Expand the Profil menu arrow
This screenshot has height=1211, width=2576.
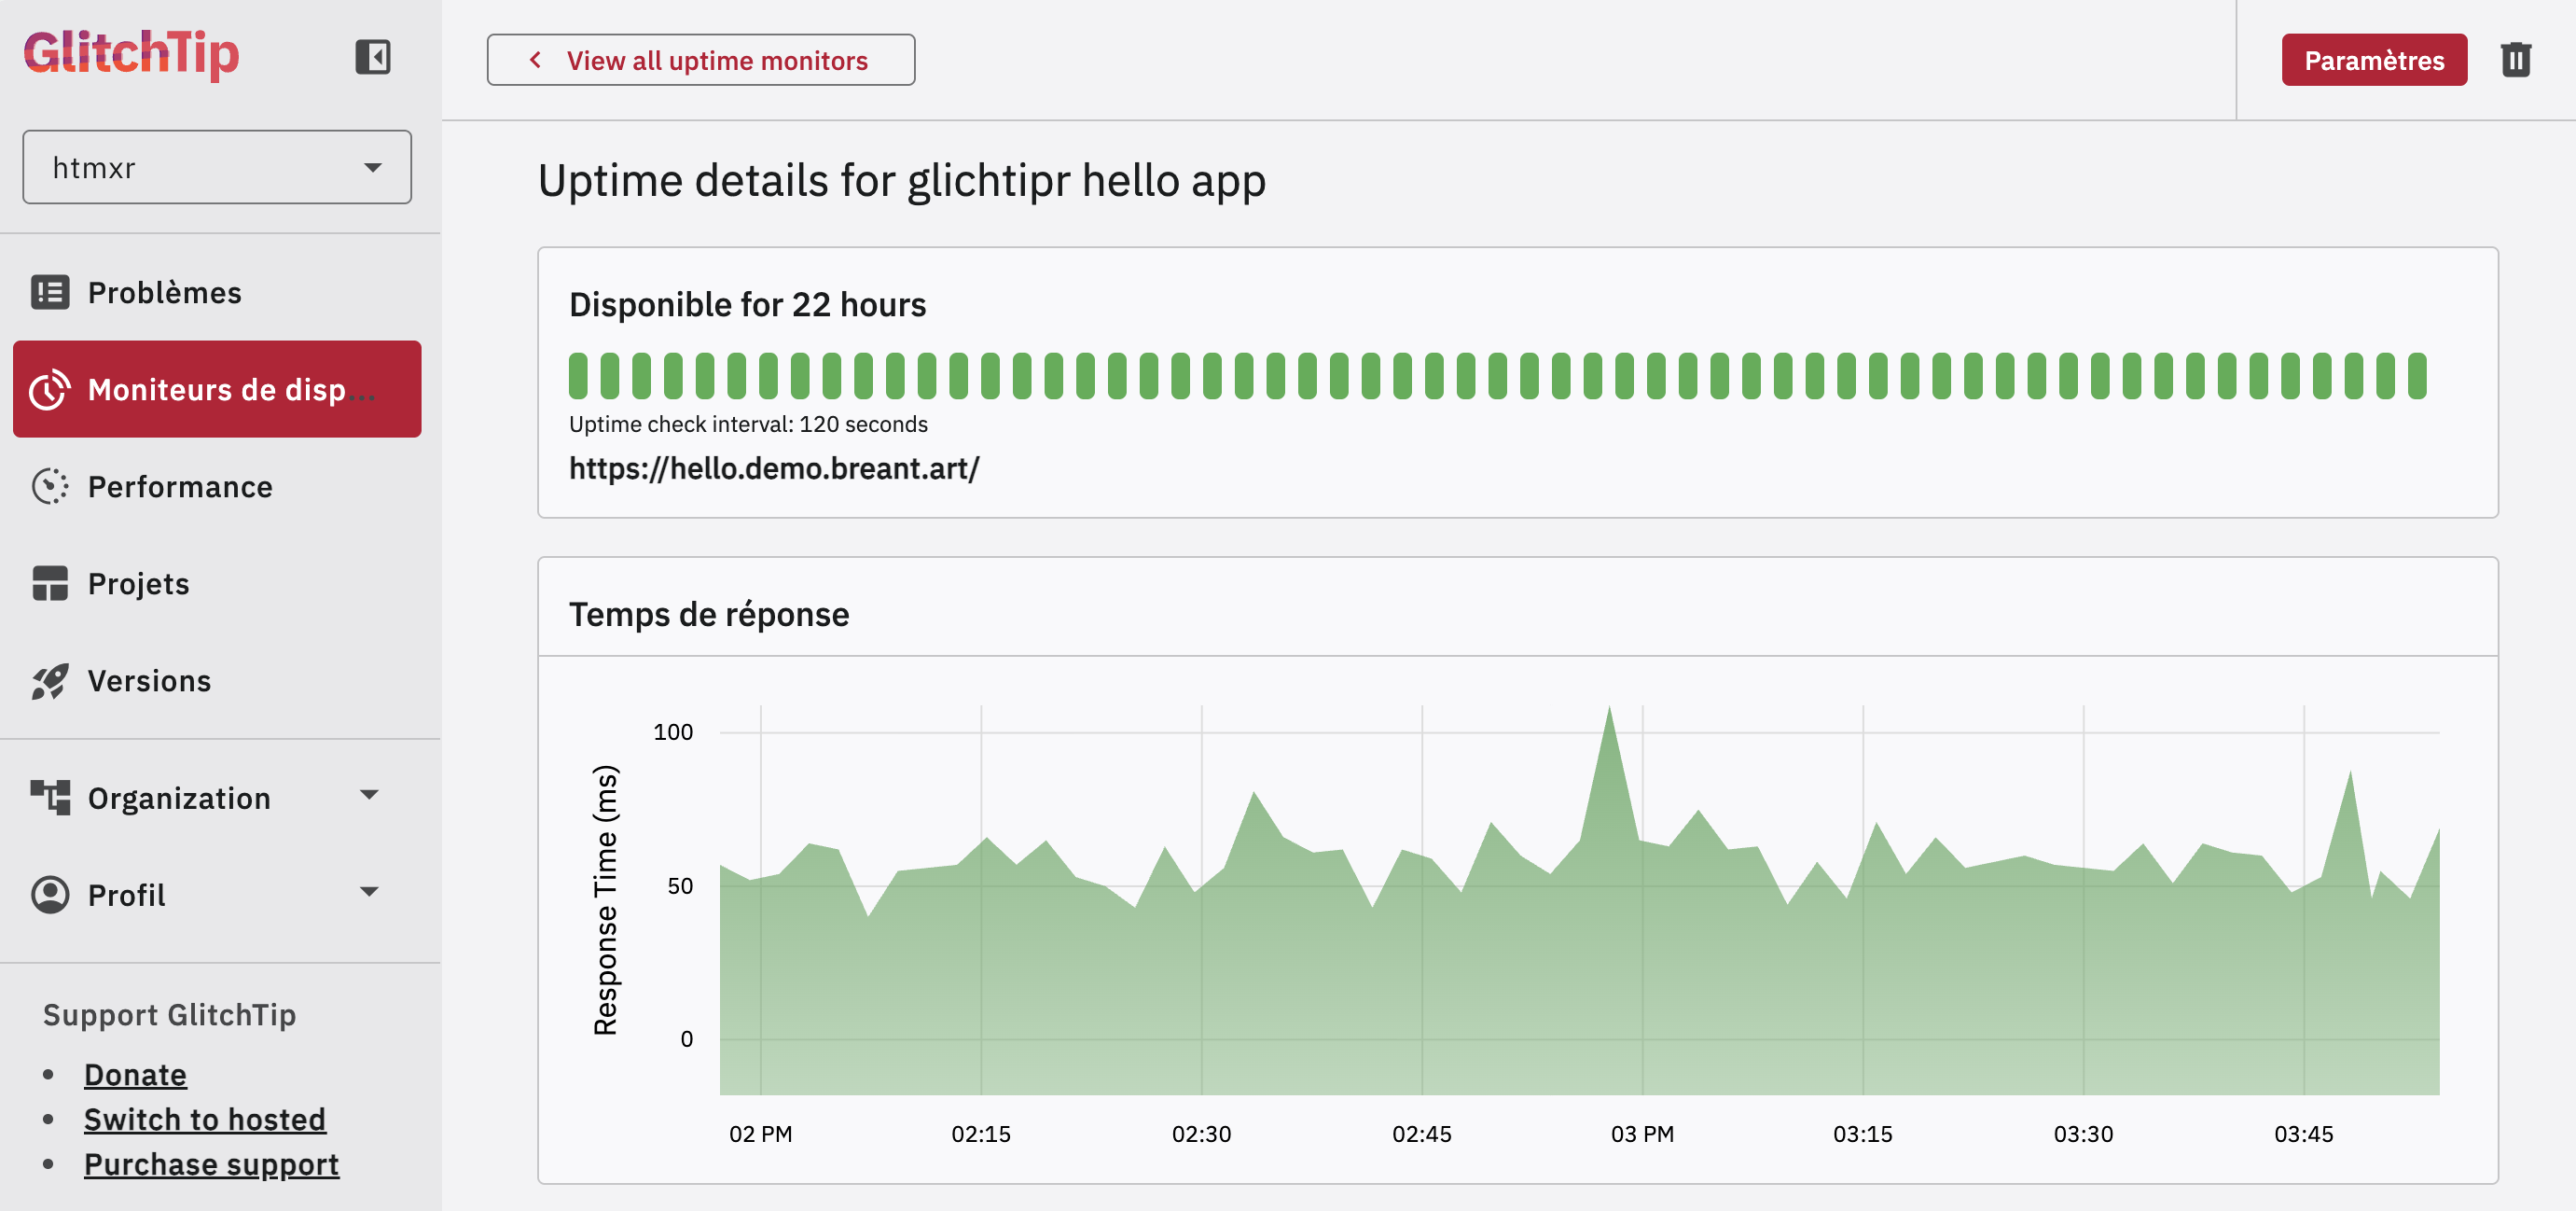coord(369,891)
